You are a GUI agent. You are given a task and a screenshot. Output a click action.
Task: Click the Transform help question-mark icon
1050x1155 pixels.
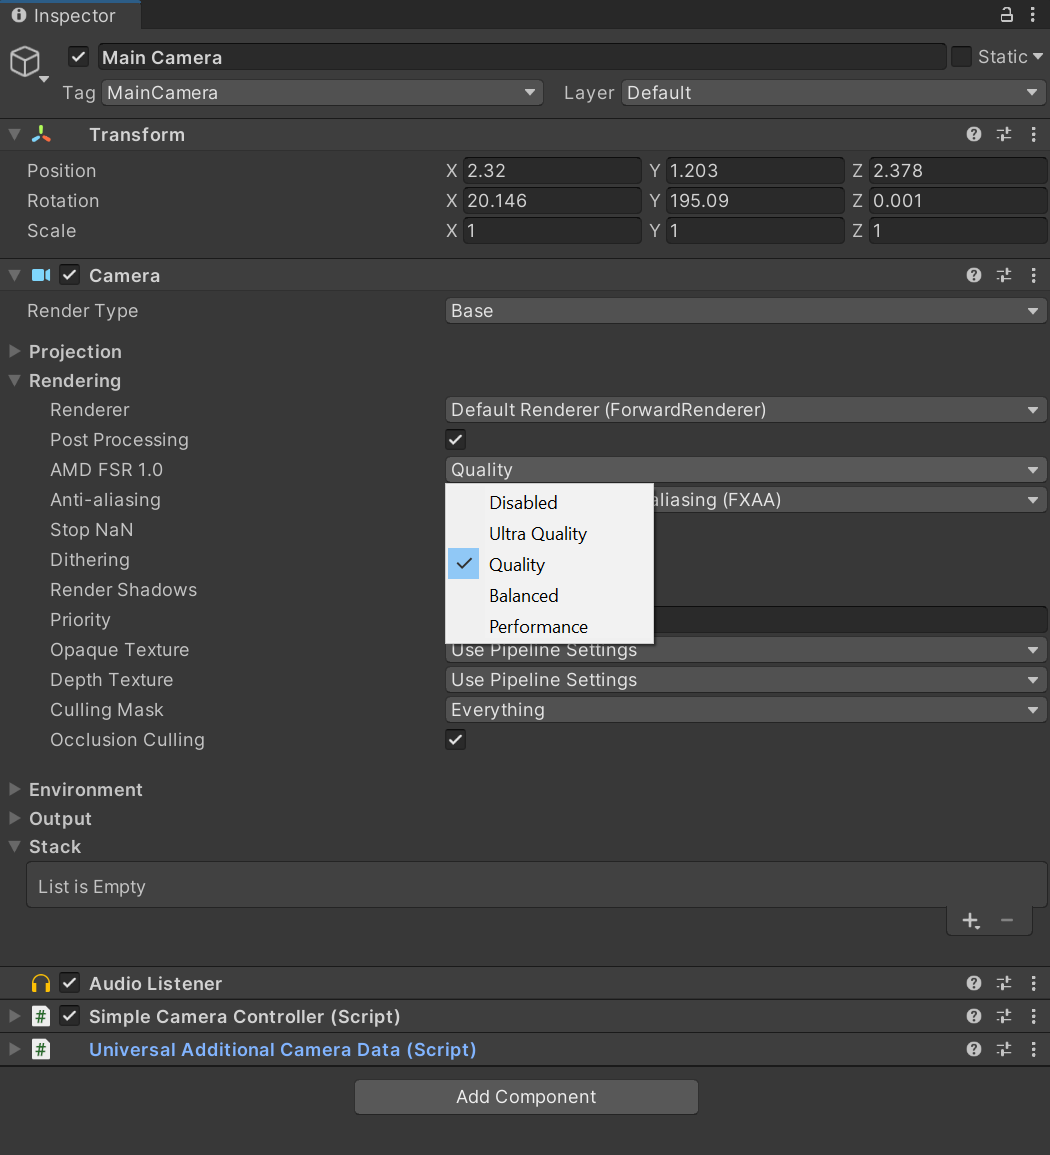[x=973, y=134]
